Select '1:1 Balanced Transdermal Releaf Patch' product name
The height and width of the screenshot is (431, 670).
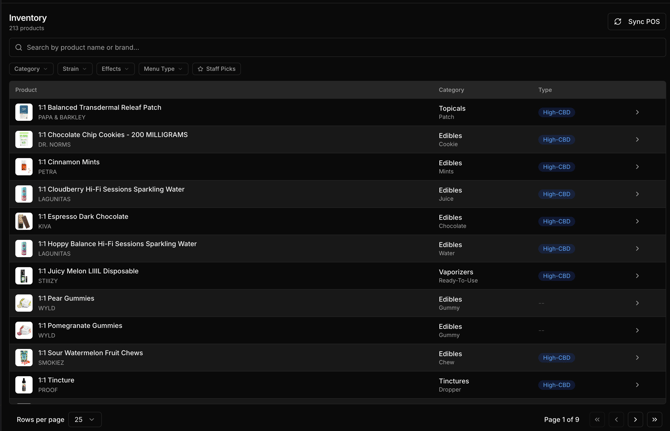(100, 108)
